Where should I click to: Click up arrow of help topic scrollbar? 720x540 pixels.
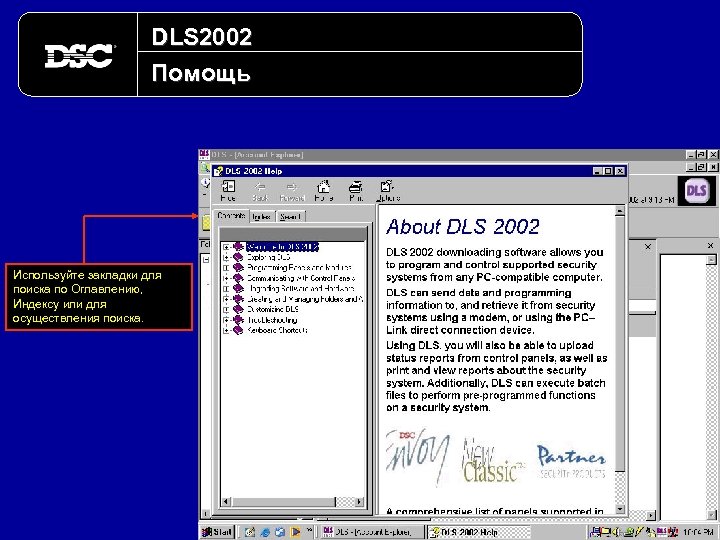point(620,212)
